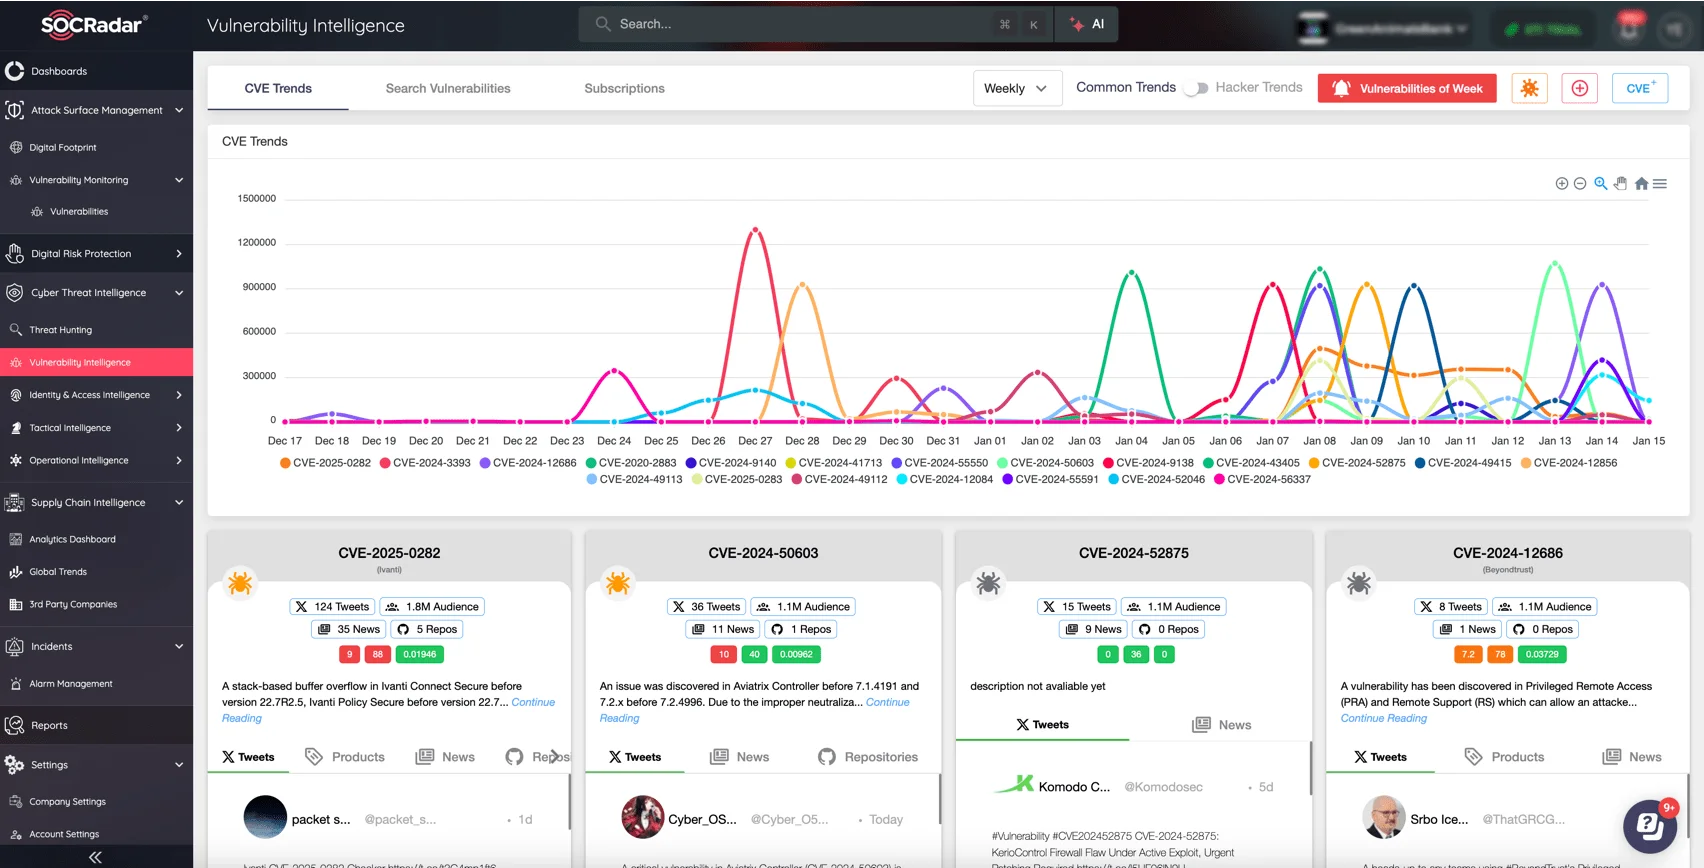
Task: Toggle CVE-2024-12686 series in chart legend
Action: click(x=528, y=463)
